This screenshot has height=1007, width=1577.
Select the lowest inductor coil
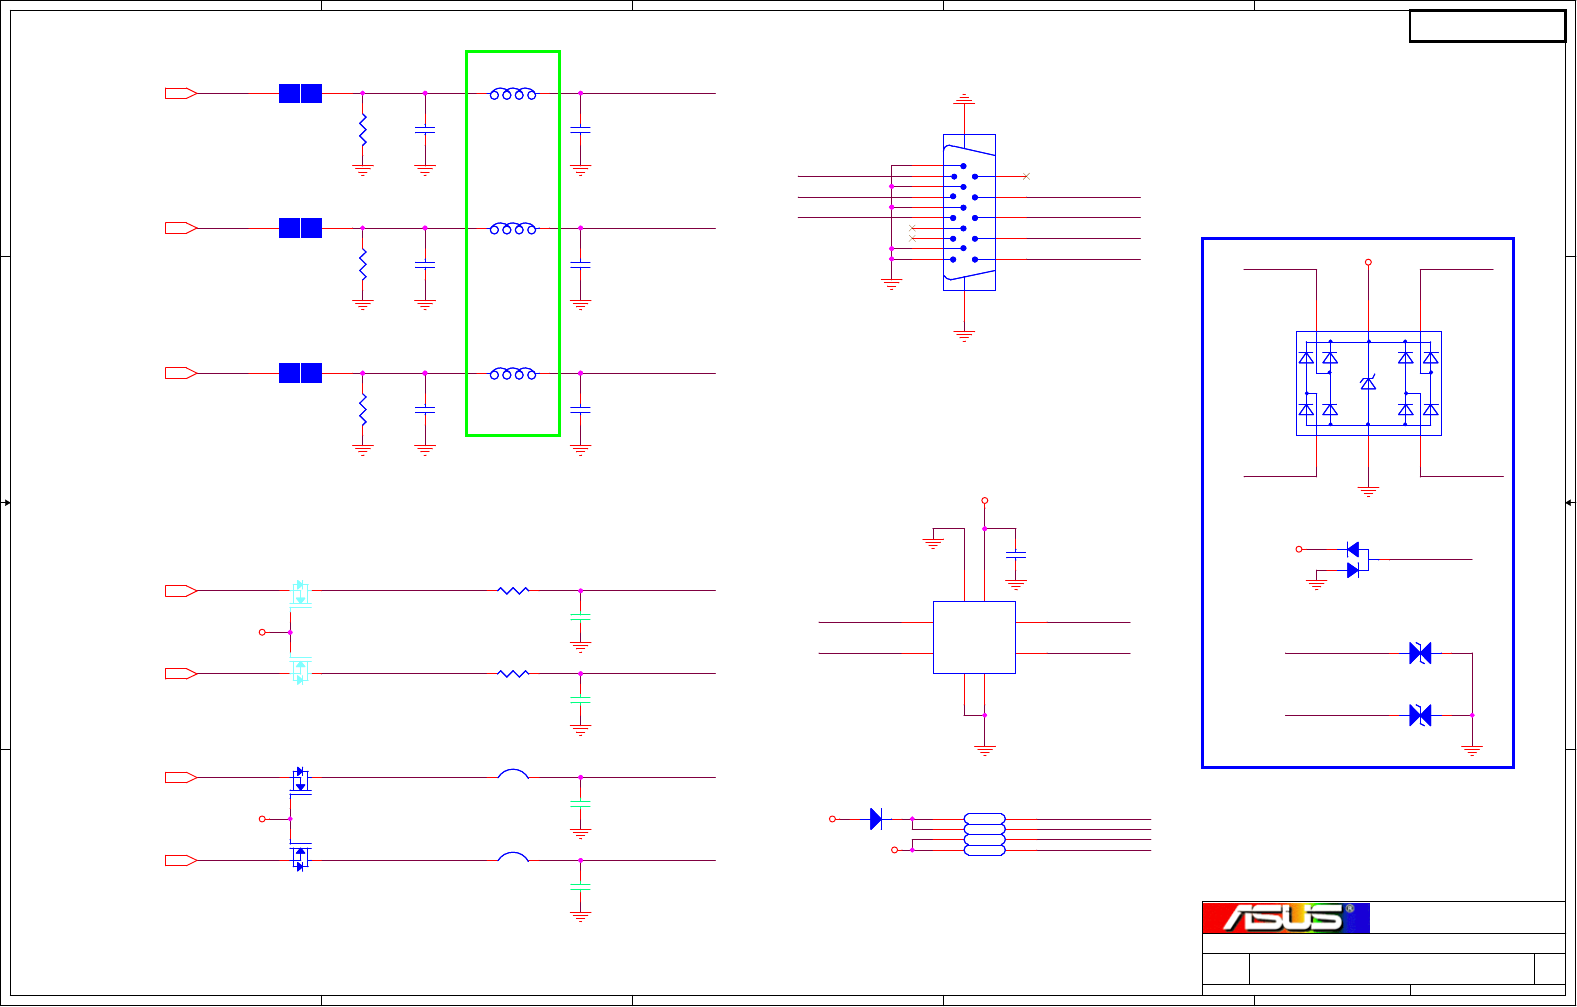(513, 374)
